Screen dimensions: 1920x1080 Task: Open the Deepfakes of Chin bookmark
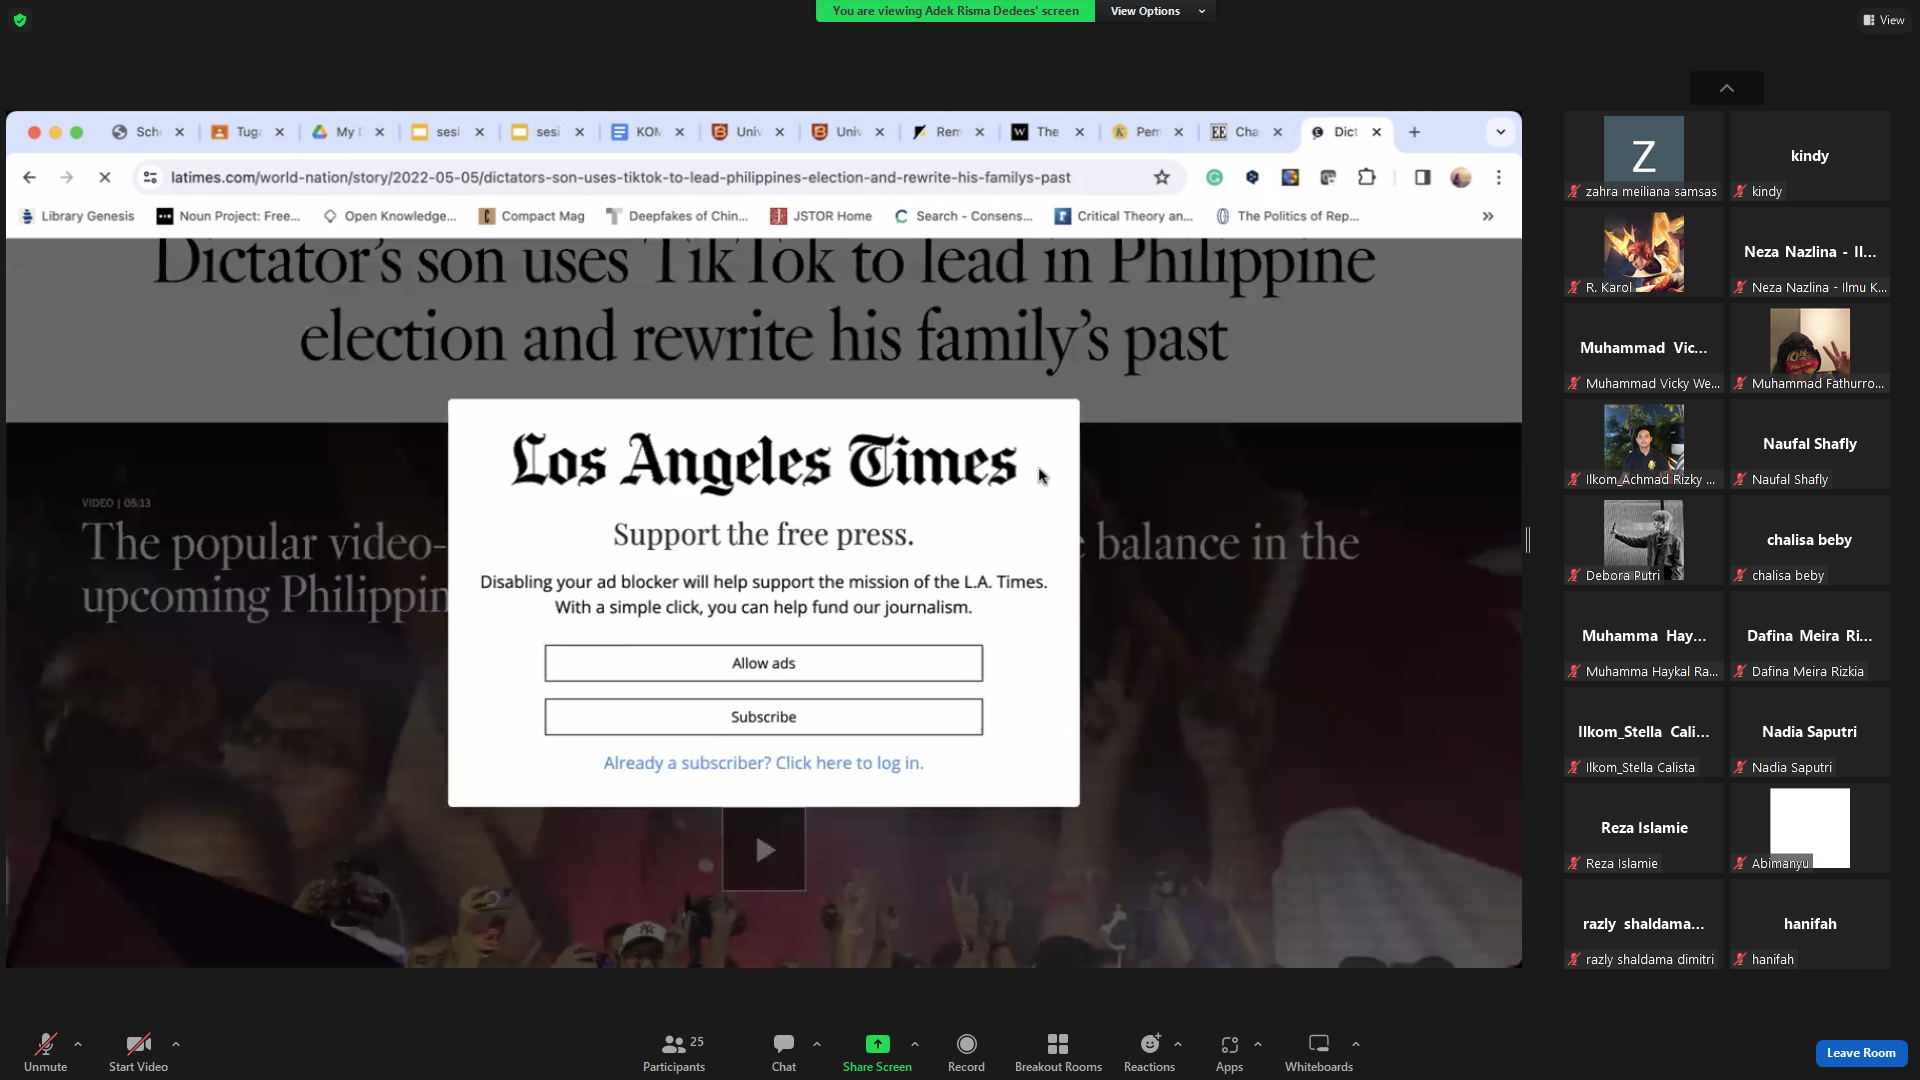tap(677, 216)
